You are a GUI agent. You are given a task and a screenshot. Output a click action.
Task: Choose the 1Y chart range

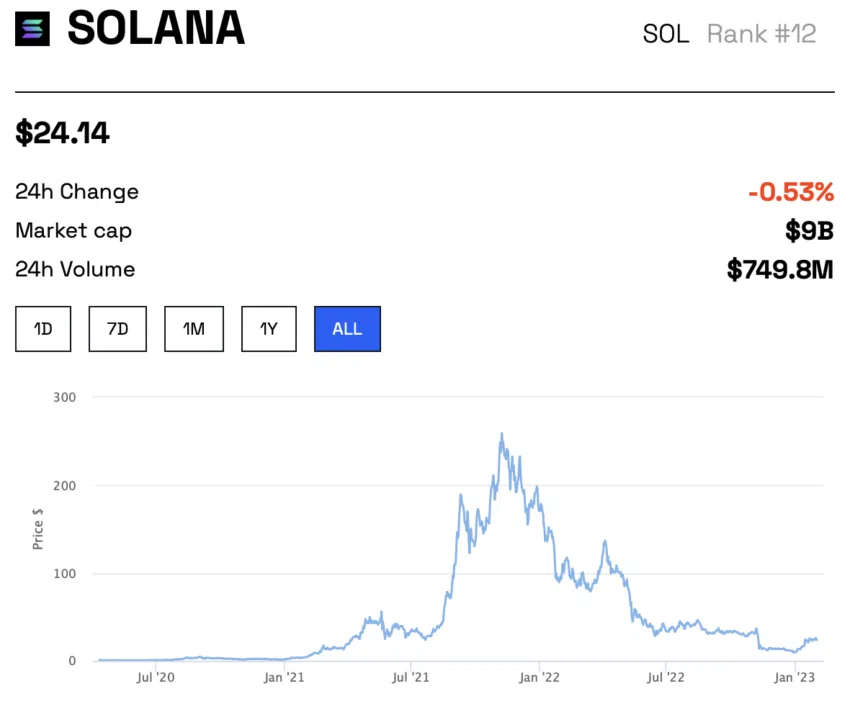tap(269, 329)
